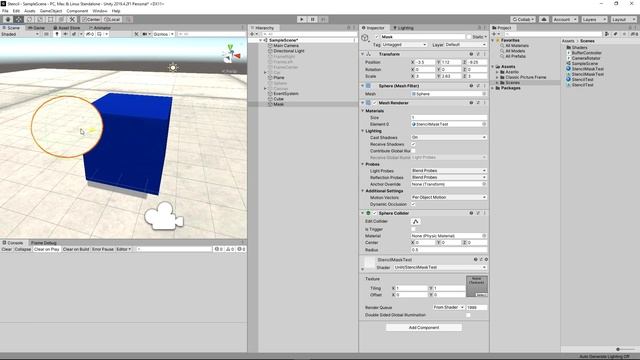Open the Layer dropdown in Inspector
640x360 pixels.
pos(465,45)
